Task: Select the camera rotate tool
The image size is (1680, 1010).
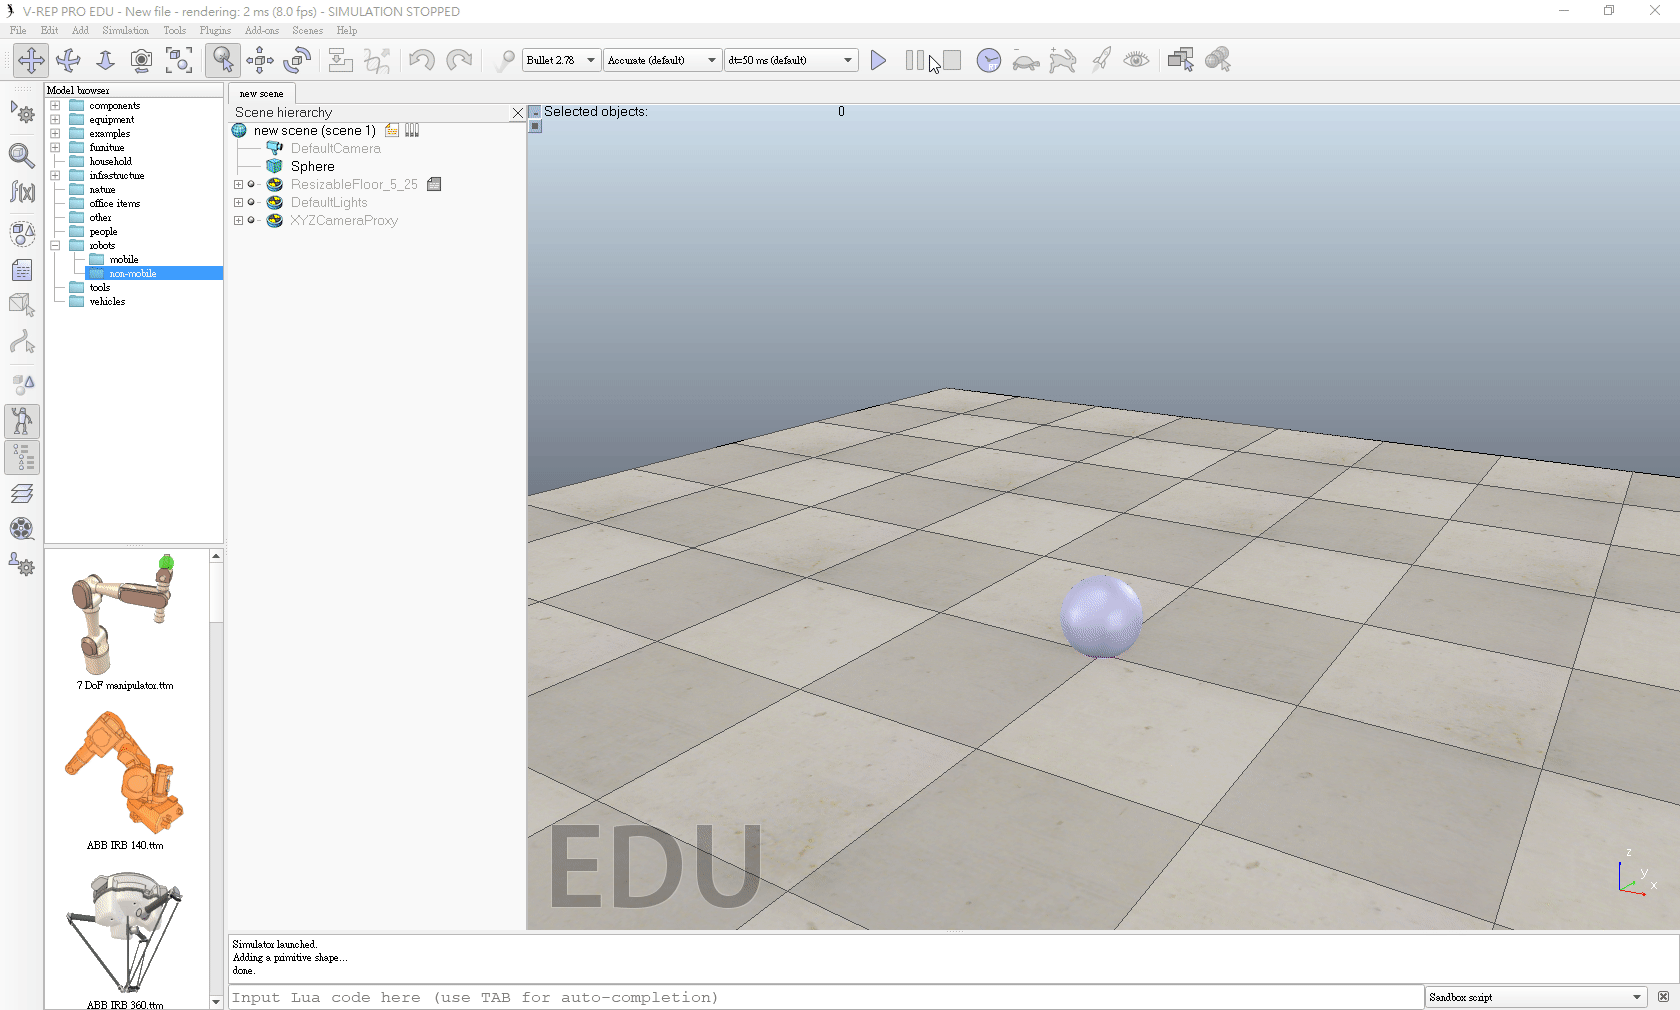Action: [x=68, y=60]
